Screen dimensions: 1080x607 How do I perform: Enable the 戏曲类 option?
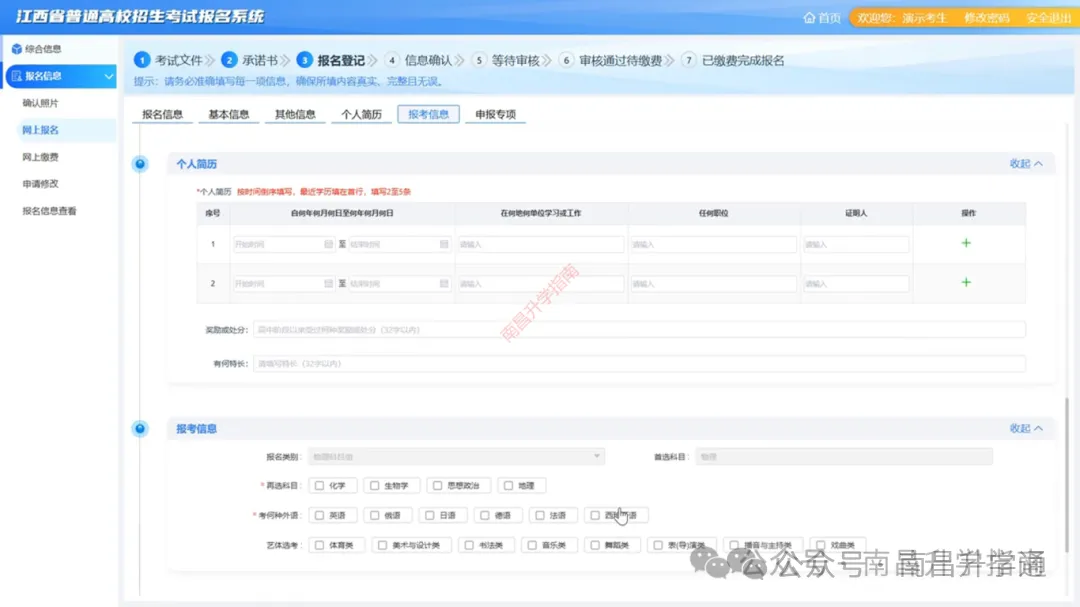click(821, 545)
